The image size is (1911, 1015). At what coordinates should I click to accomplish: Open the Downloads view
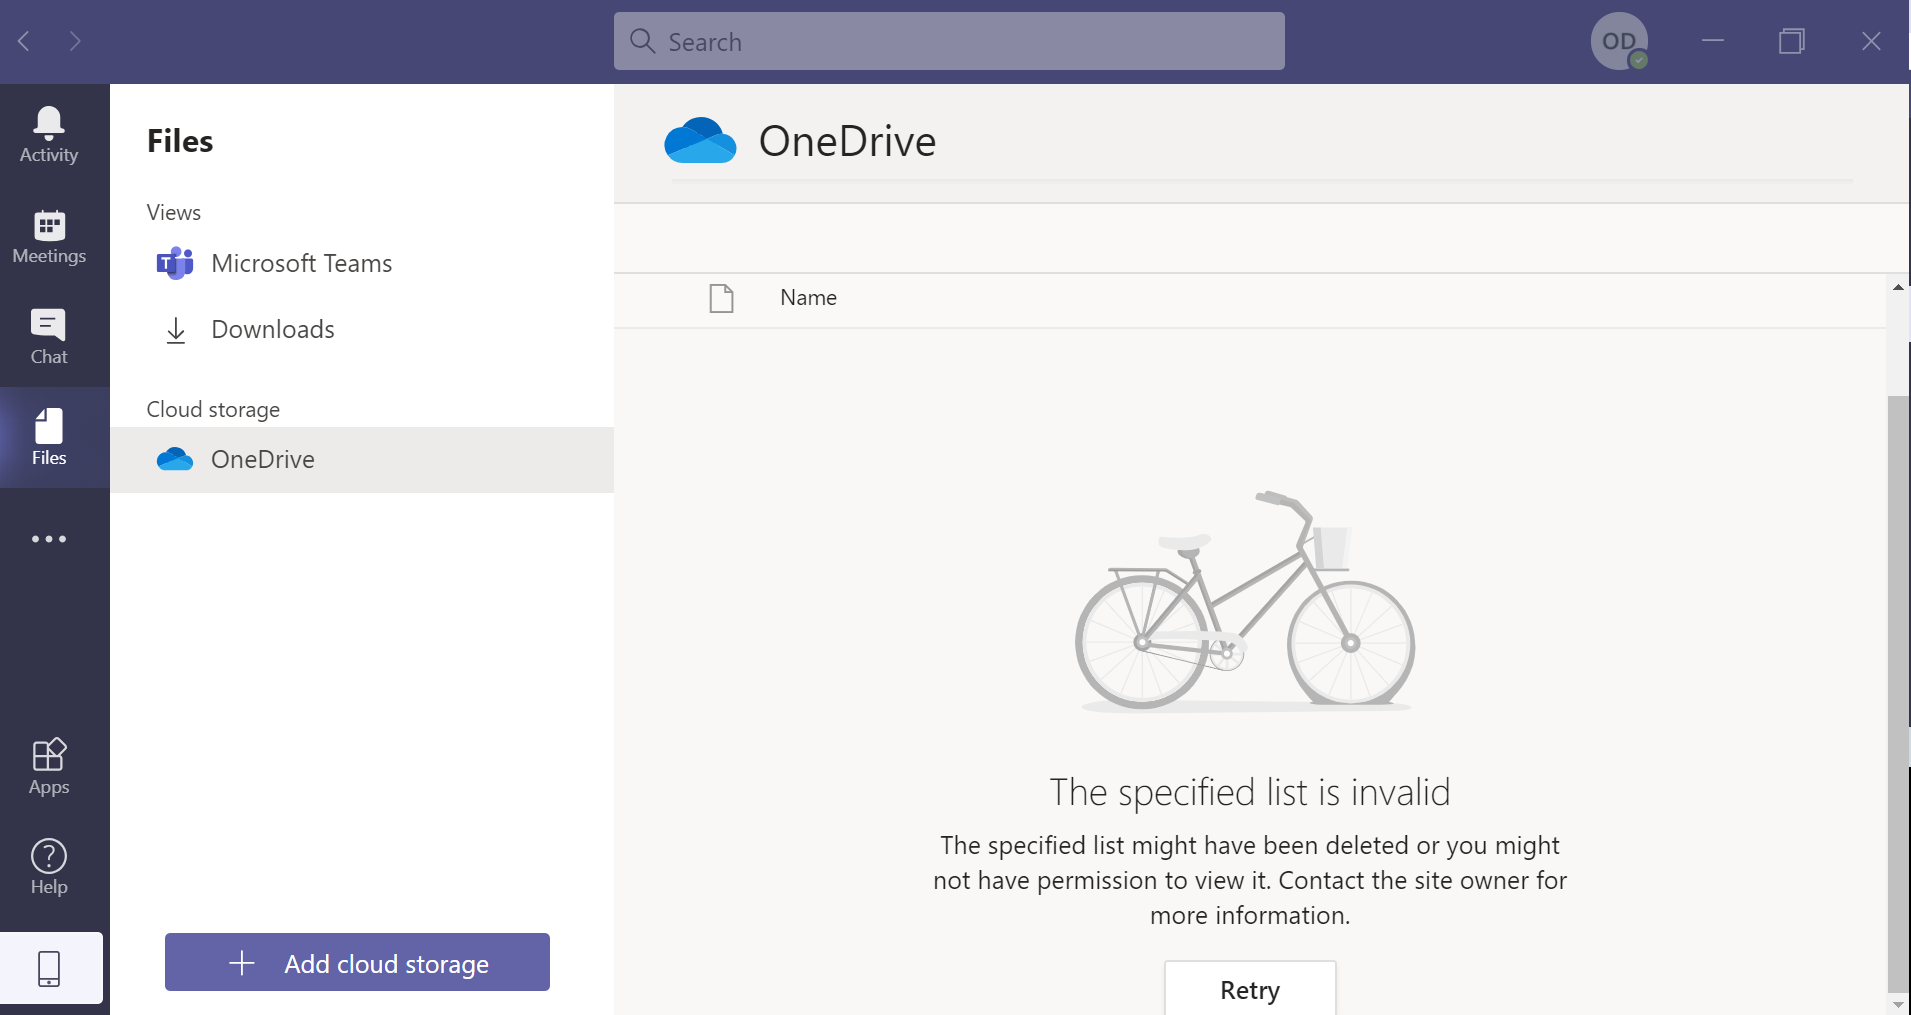(x=362, y=329)
